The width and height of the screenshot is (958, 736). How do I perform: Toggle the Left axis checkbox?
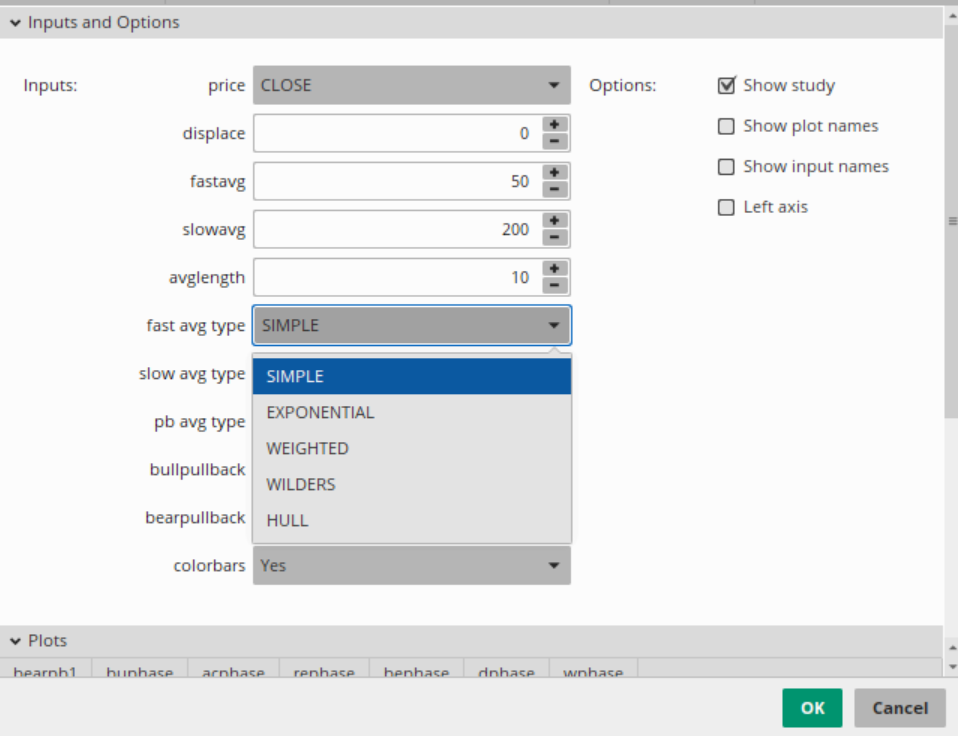727,208
